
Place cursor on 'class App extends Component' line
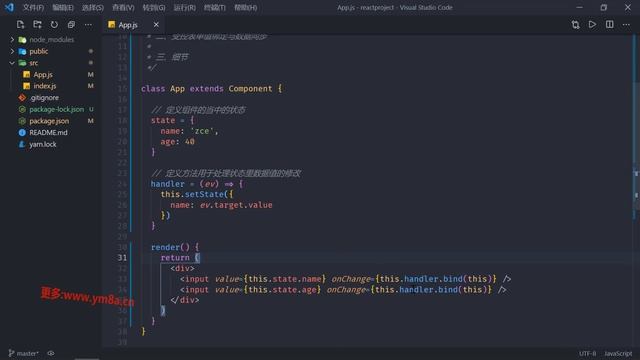coord(211,89)
